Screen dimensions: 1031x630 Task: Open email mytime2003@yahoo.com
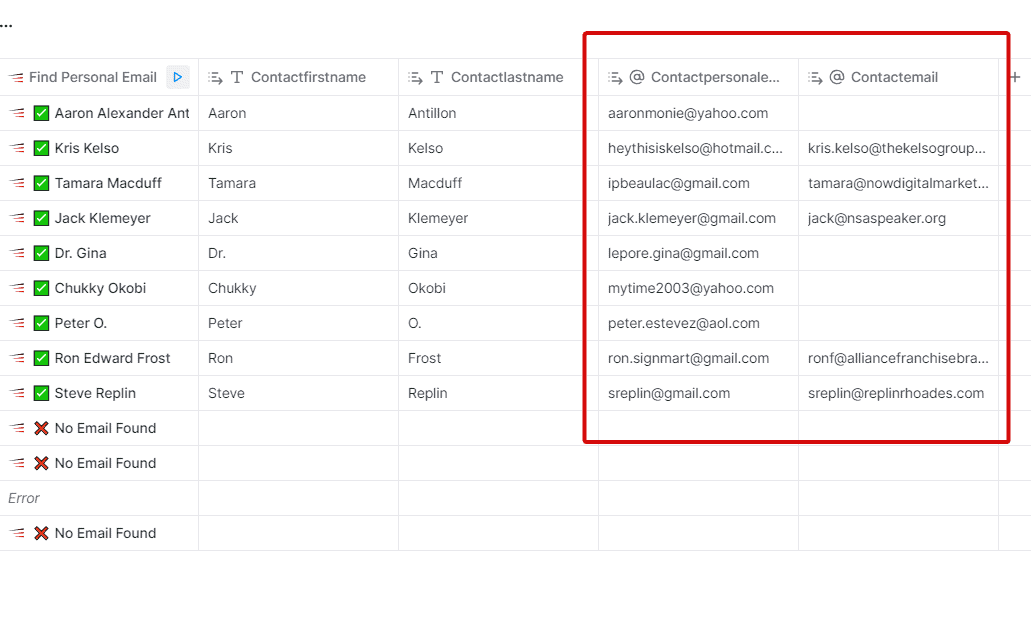[x=690, y=288]
